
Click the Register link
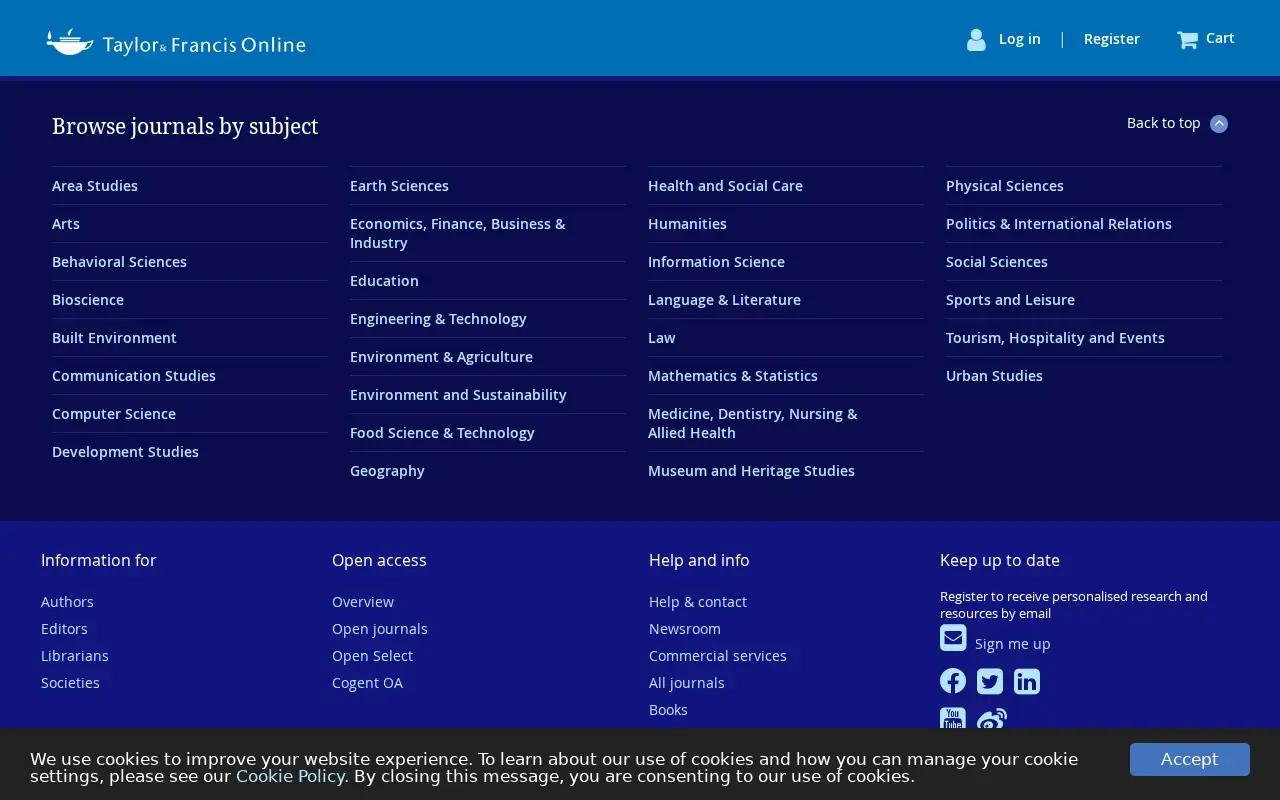click(x=1112, y=39)
